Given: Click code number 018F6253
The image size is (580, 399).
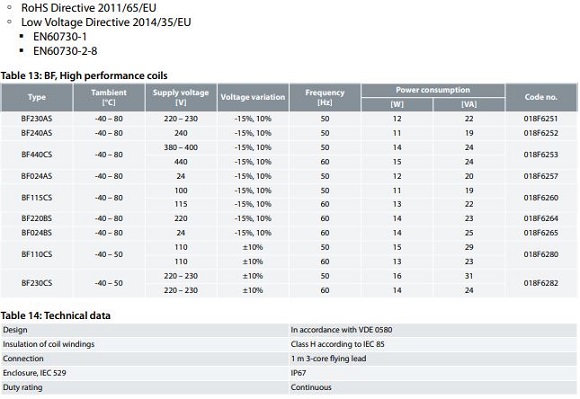Looking at the screenshot, I should click(x=540, y=155).
